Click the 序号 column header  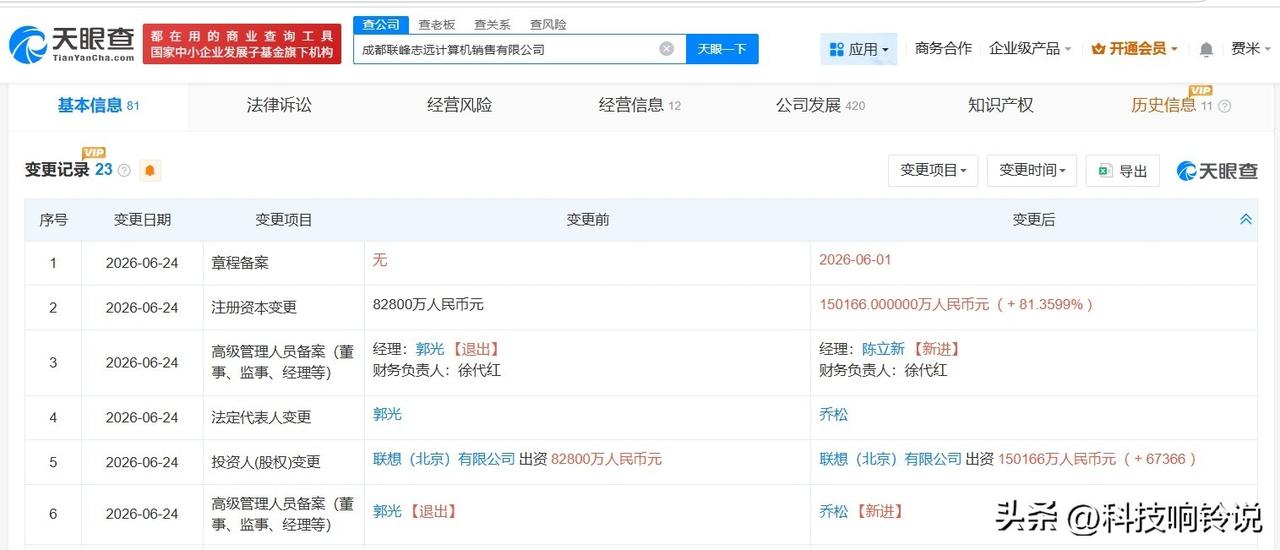[53, 220]
